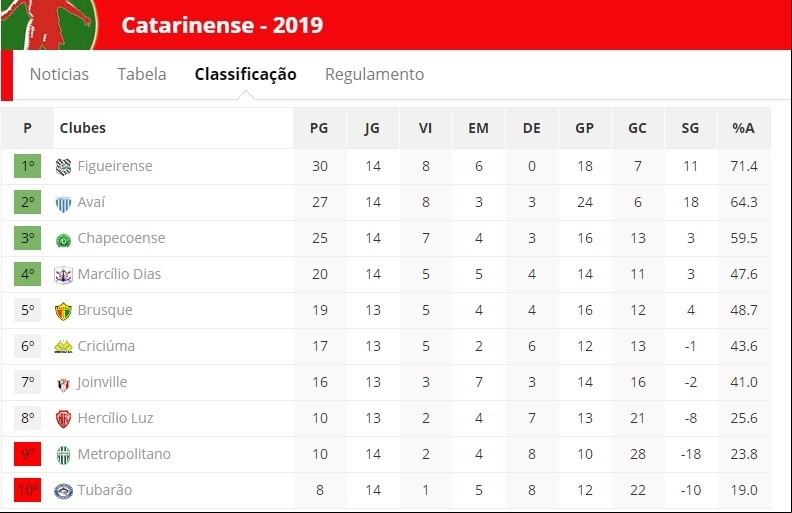Click the Figueirense club crest icon

coord(63,167)
